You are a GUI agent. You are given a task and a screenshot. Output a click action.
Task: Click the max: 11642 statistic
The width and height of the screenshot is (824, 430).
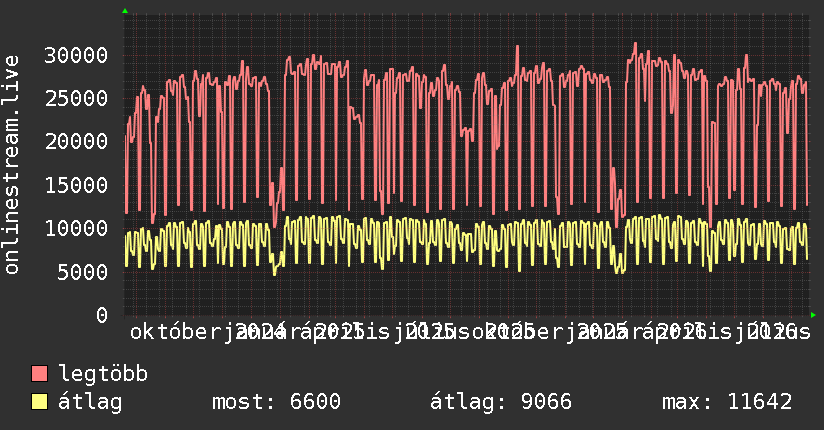pyautogui.click(x=727, y=402)
